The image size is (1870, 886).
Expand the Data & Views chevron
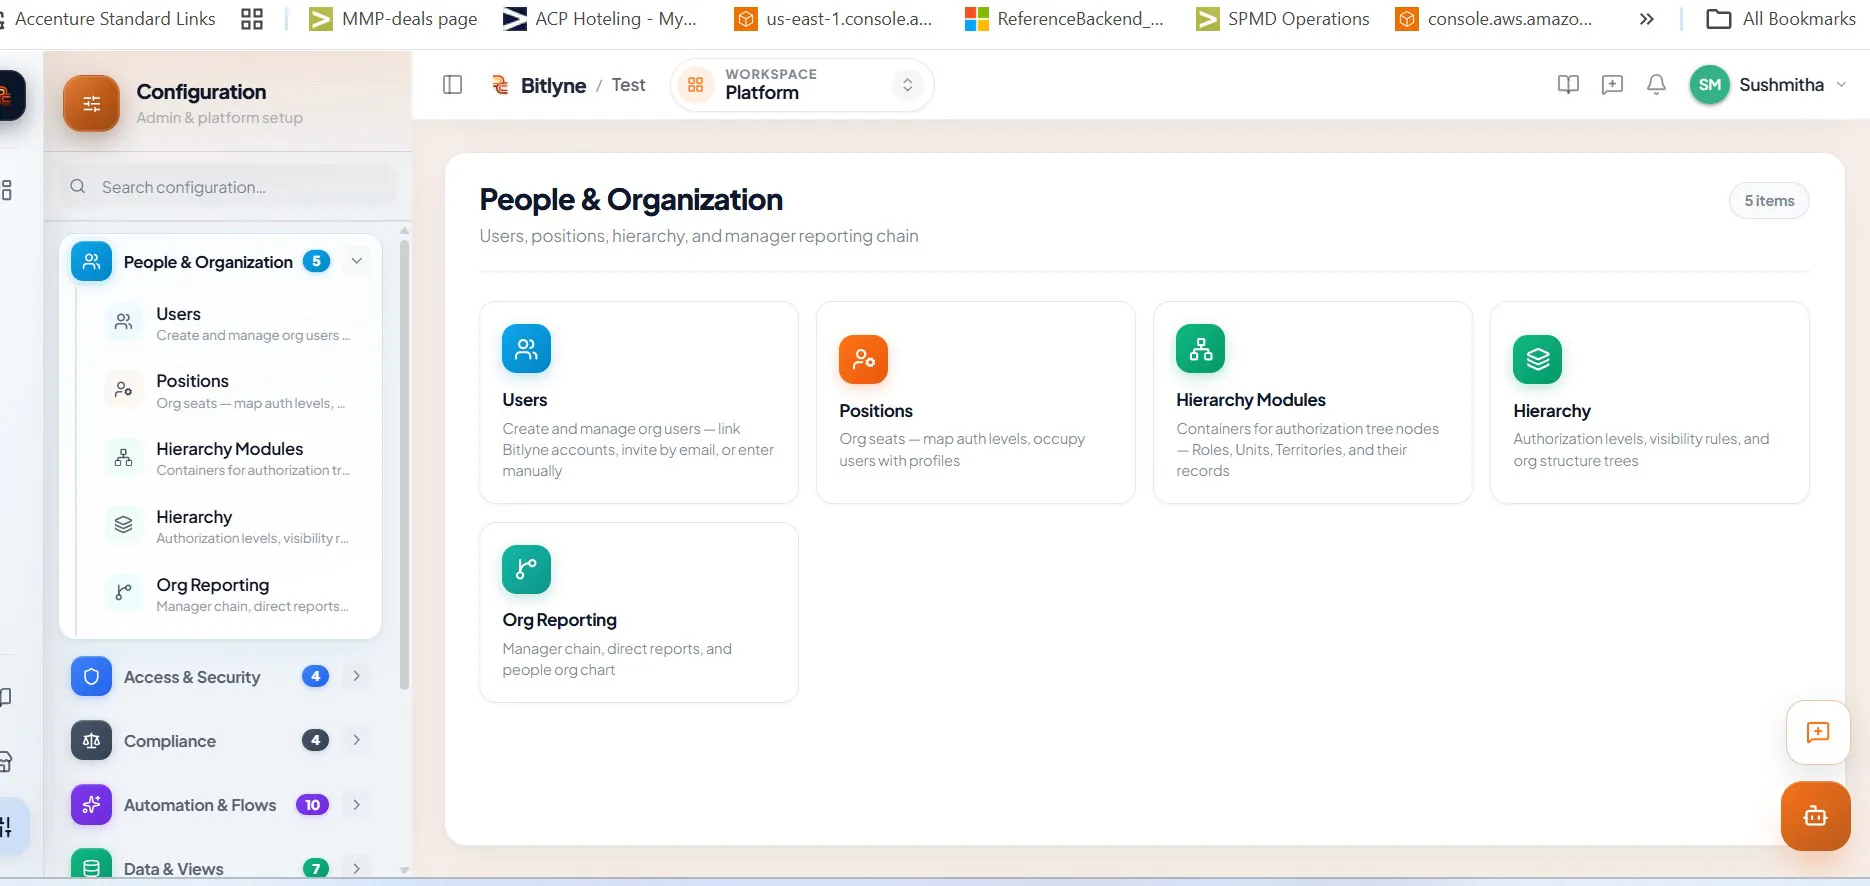pyautogui.click(x=357, y=868)
